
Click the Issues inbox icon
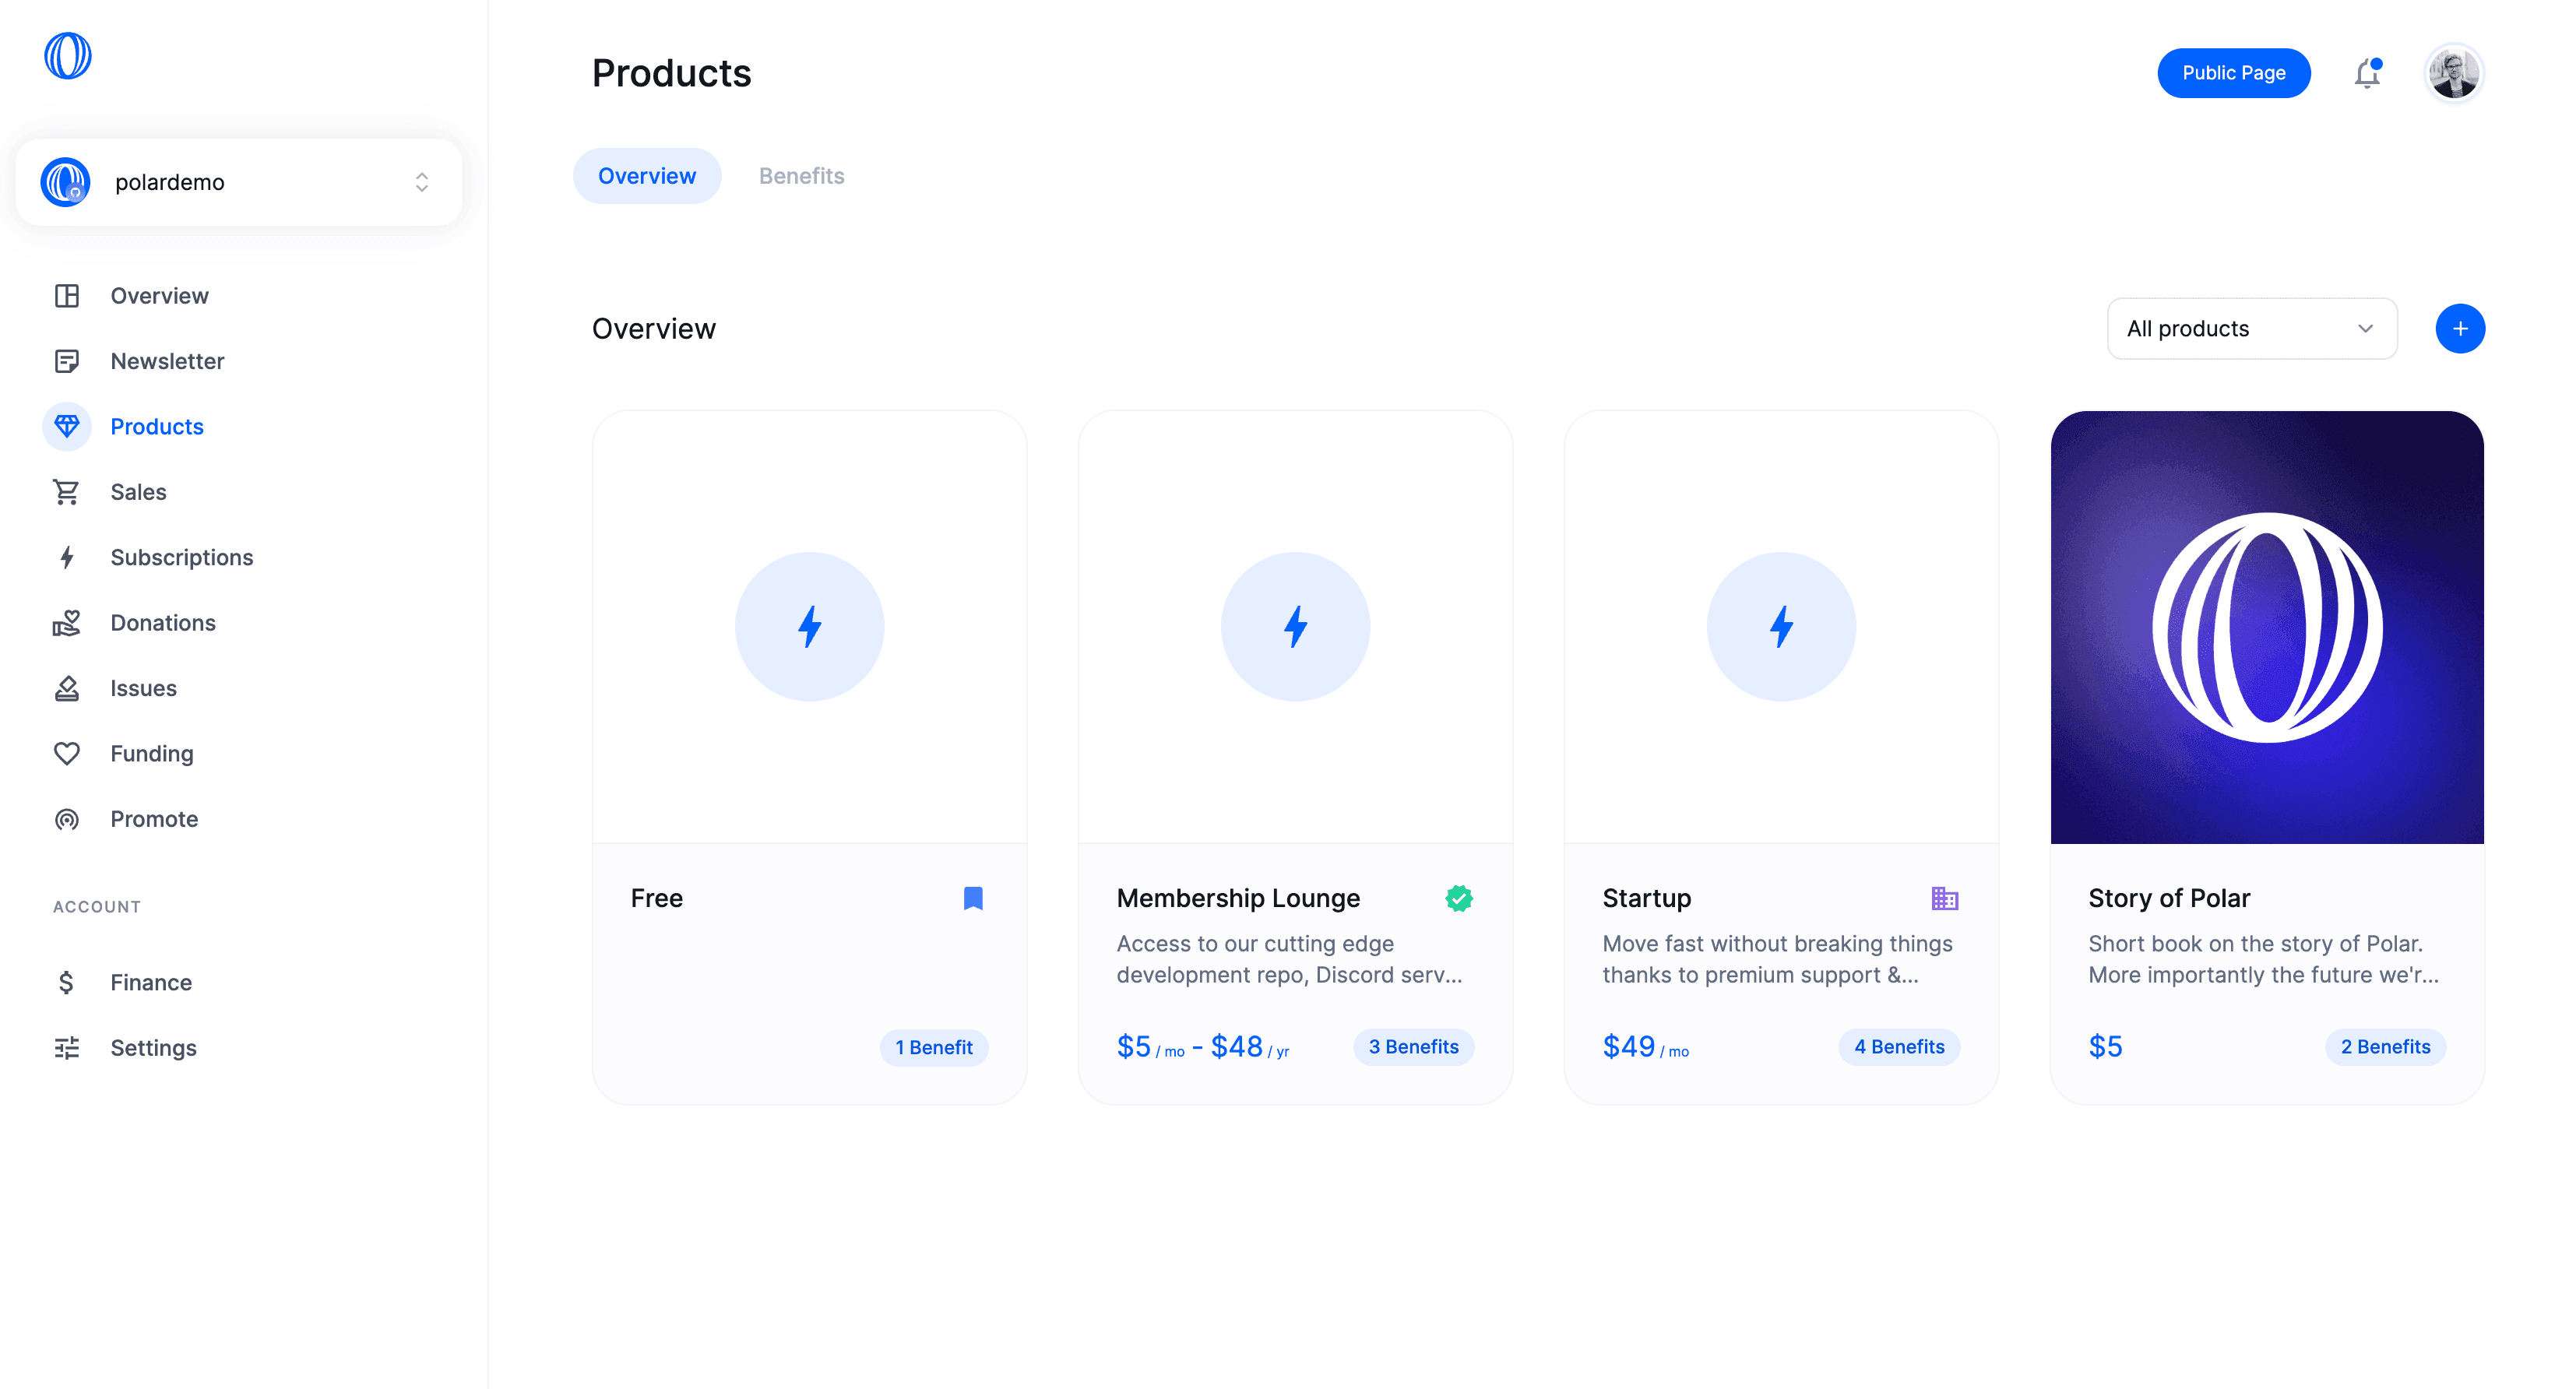(x=66, y=688)
